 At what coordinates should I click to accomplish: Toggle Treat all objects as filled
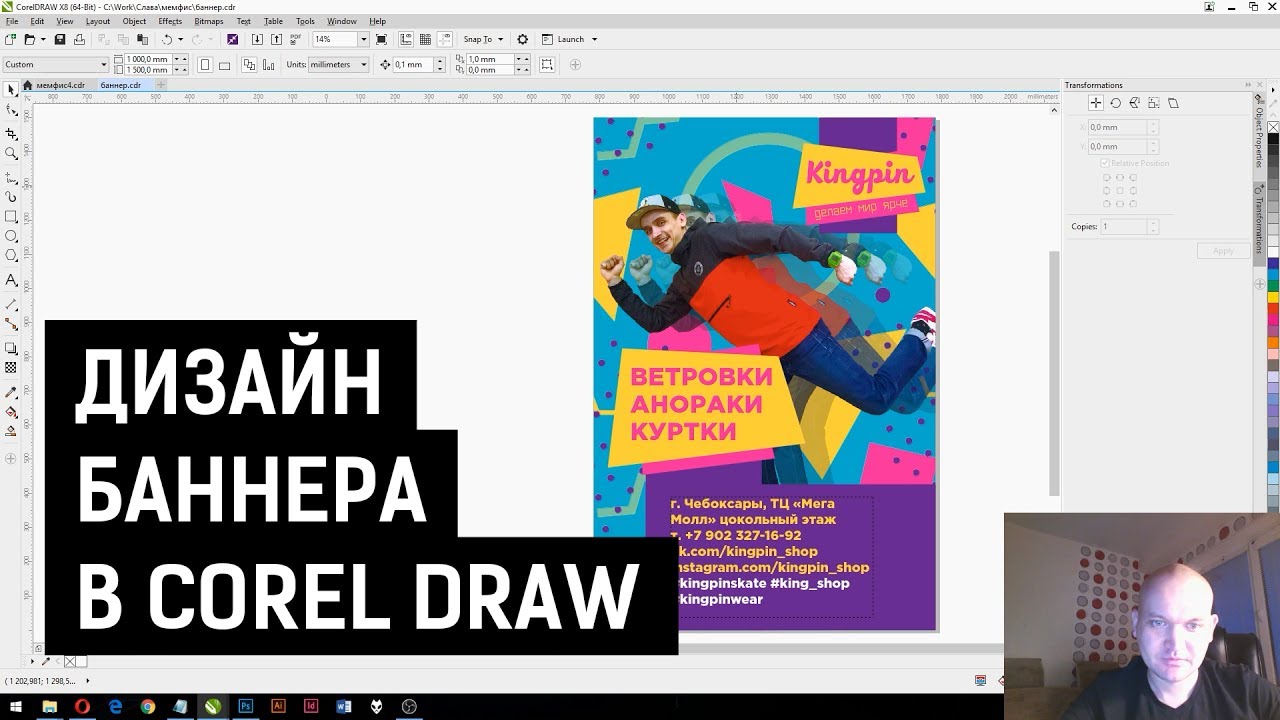tap(547, 64)
